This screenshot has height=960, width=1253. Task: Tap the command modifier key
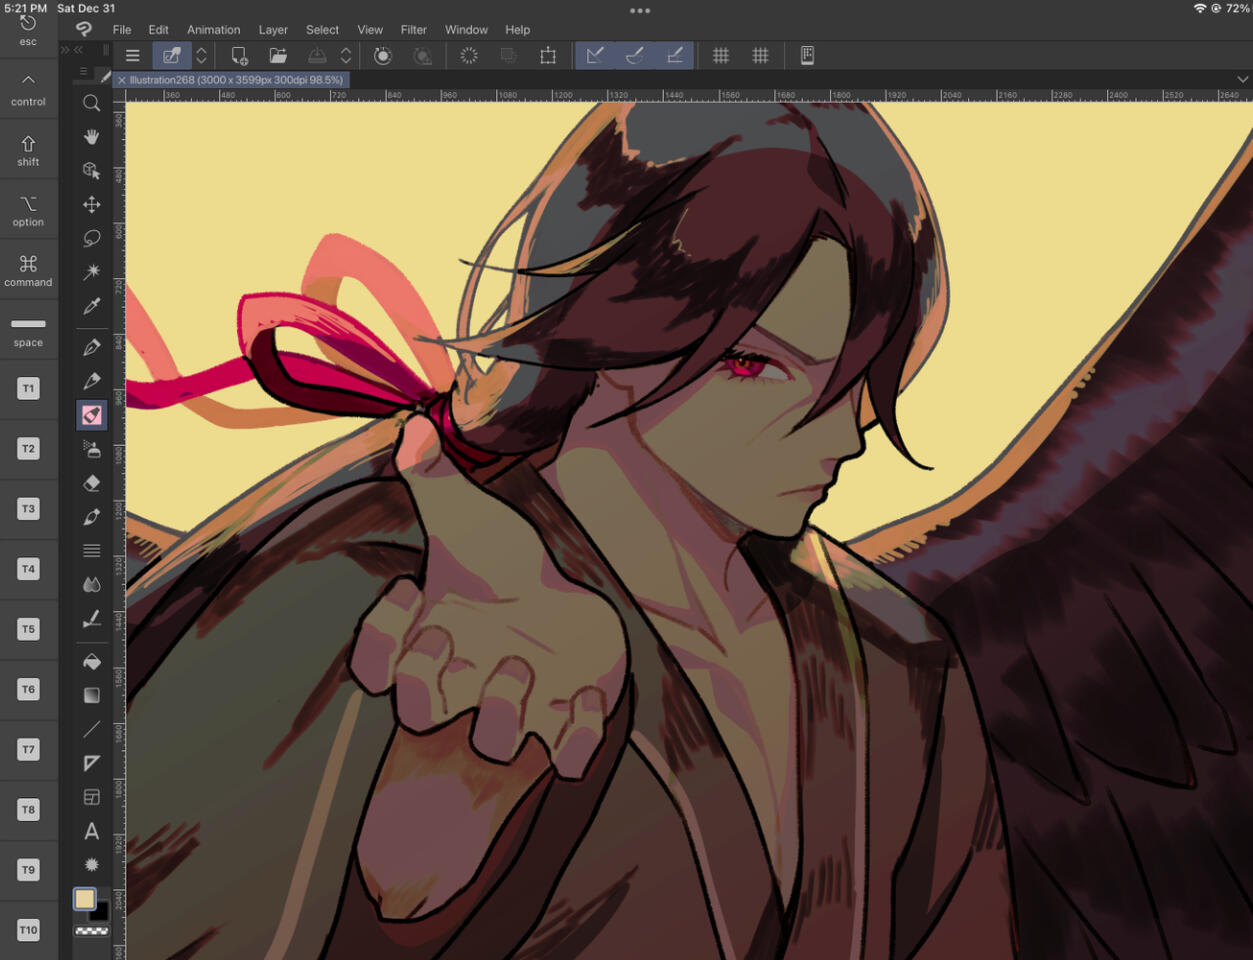click(x=28, y=270)
